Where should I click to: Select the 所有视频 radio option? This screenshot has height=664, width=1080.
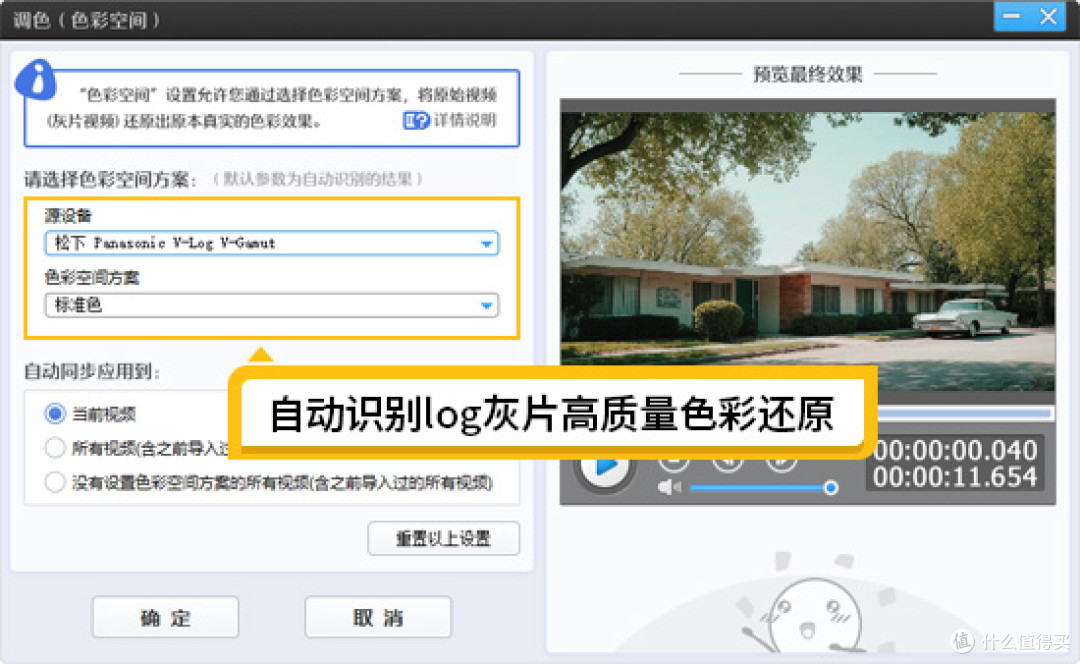coord(55,448)
